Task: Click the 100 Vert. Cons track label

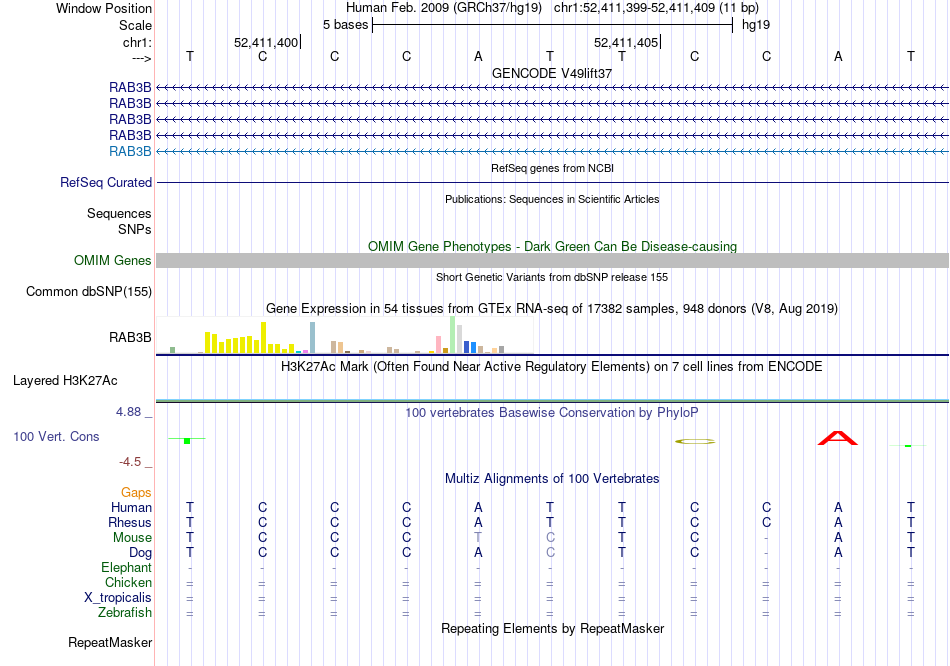Action: [56, 436]
